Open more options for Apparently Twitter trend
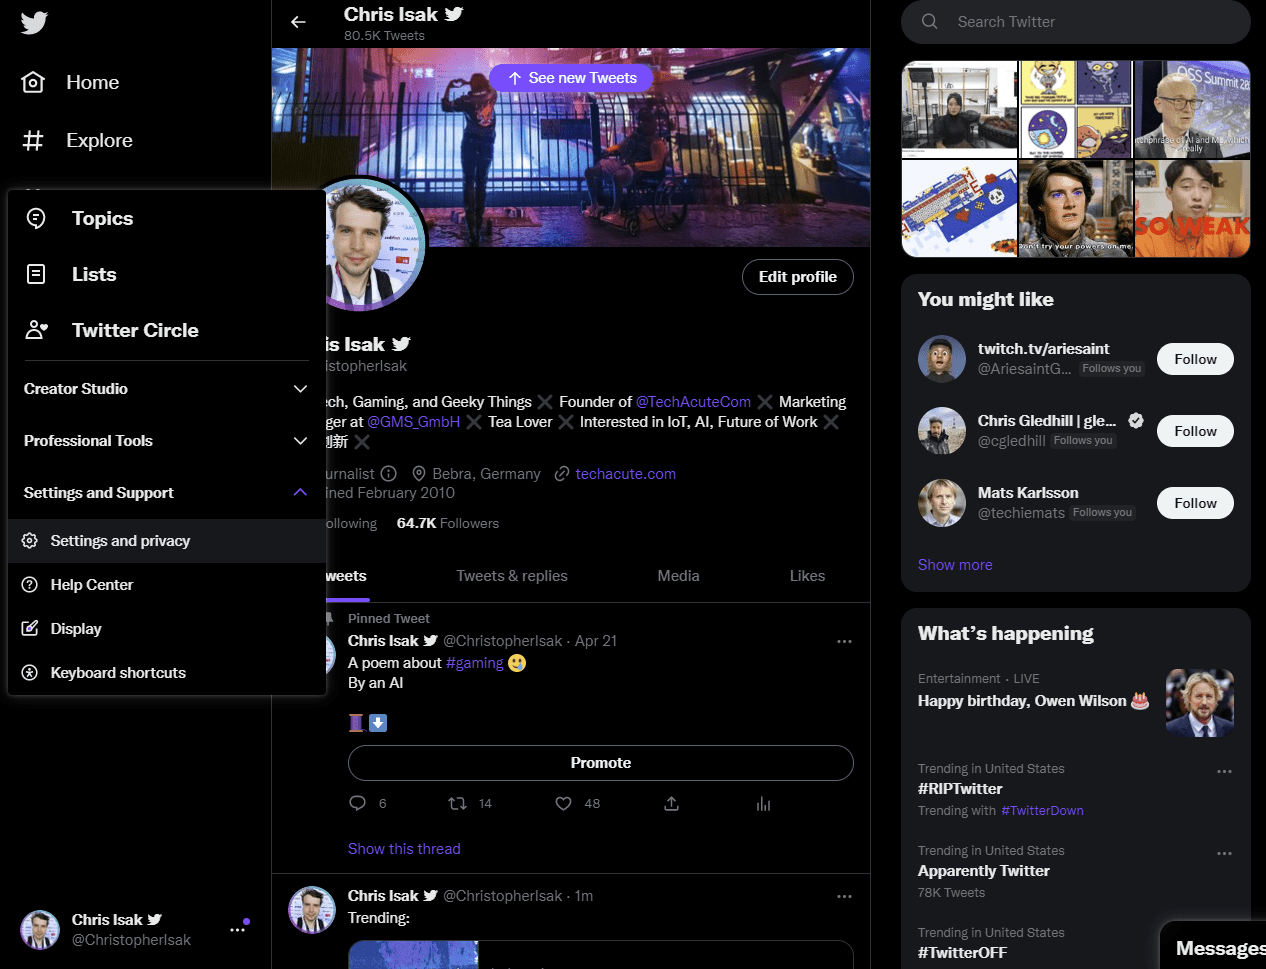The image size is (1266, 969). click(1224, 854)
